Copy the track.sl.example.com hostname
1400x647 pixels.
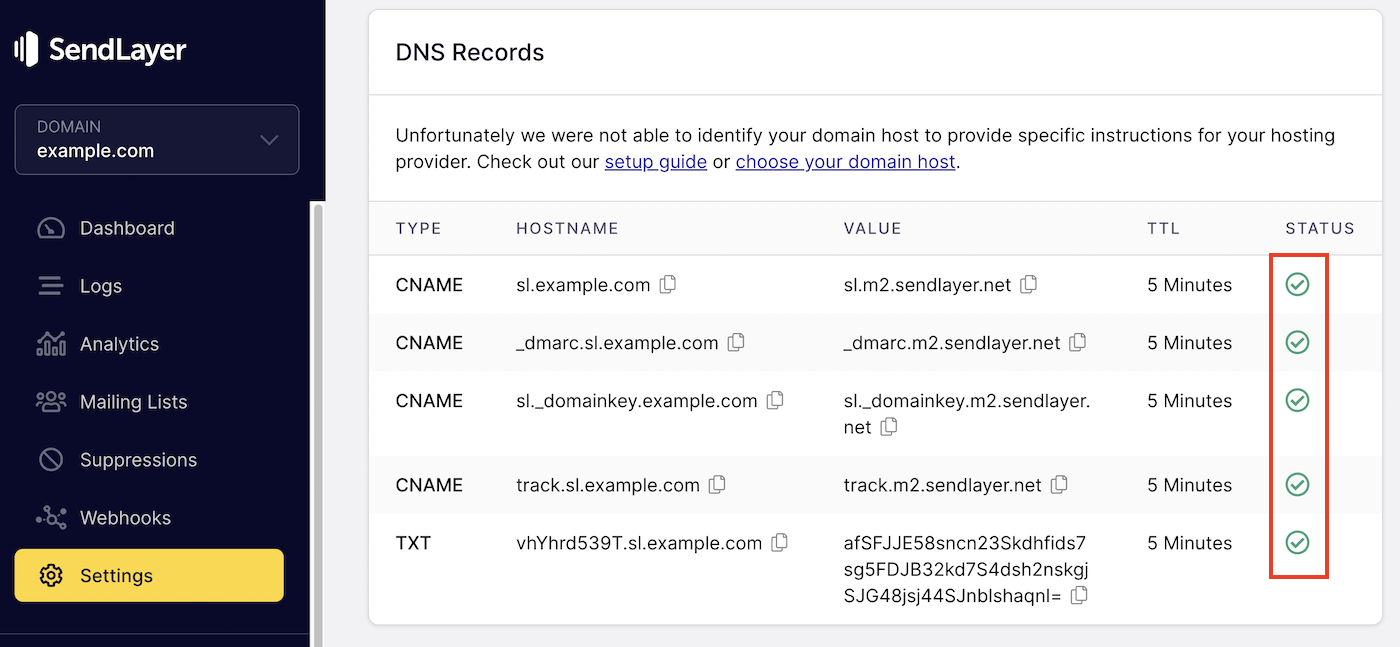coord(717,485)
